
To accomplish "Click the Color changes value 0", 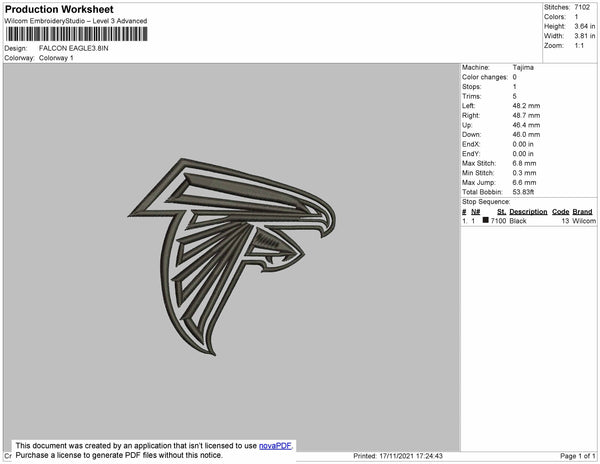I will point(514,77).
